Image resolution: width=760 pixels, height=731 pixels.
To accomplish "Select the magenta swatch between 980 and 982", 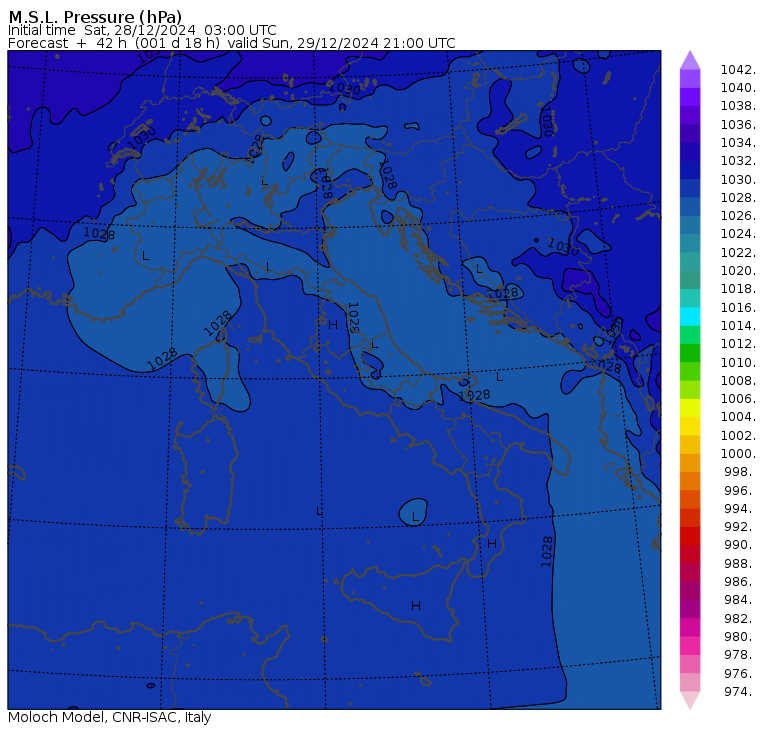I will click(x=690, y=627).
